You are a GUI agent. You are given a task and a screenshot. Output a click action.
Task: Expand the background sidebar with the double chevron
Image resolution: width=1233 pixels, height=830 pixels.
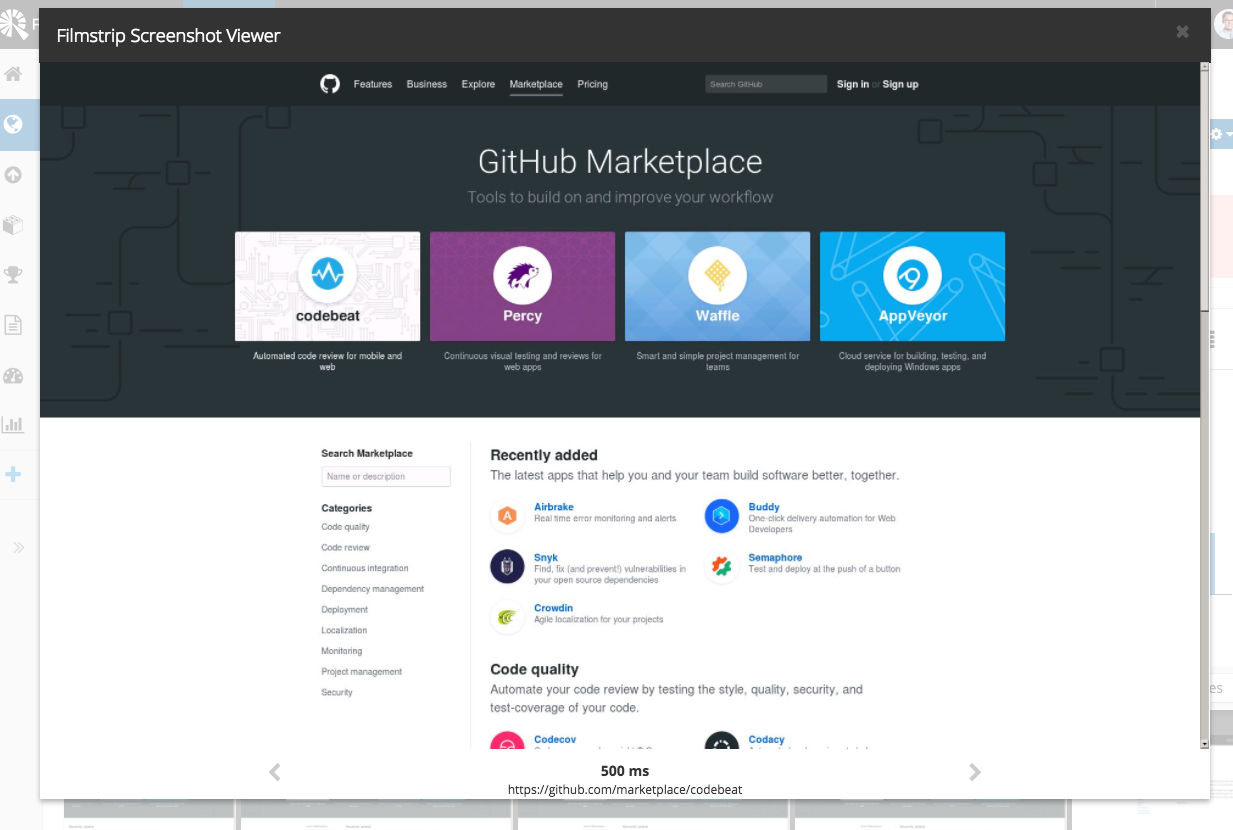[x=18, y=547]
